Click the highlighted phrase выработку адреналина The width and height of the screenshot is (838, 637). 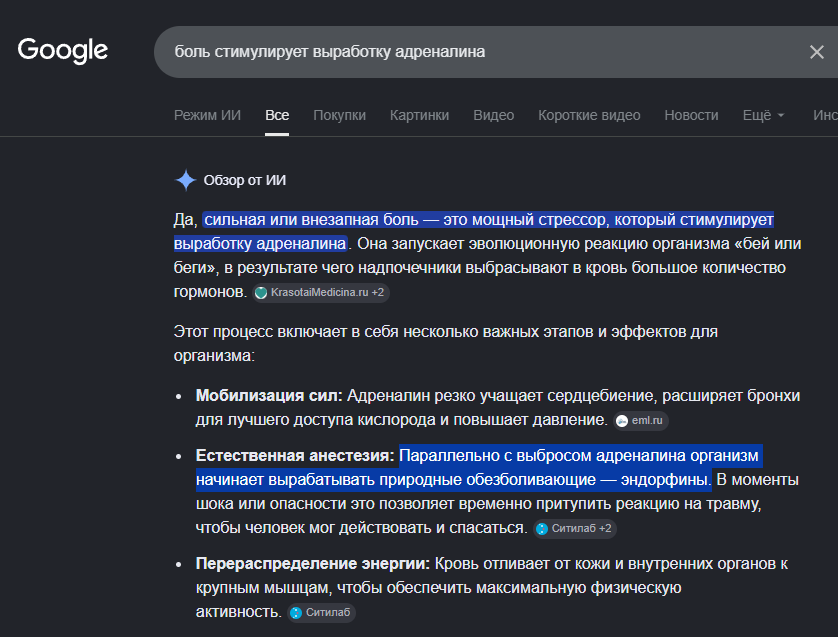(x=260, y=244)
